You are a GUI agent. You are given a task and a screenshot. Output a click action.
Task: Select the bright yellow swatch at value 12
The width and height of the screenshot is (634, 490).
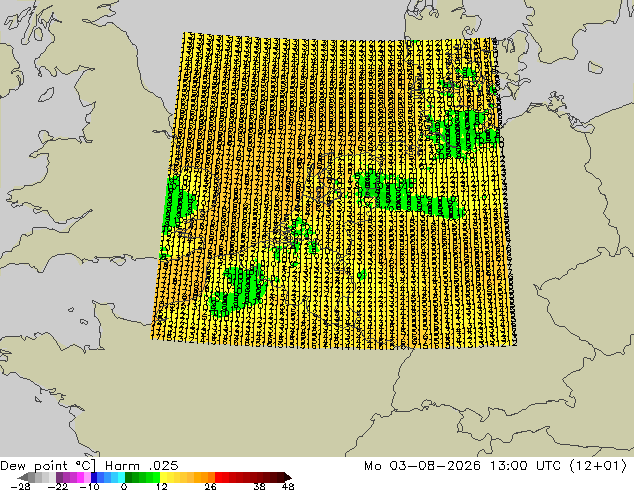tap(163, 477)
